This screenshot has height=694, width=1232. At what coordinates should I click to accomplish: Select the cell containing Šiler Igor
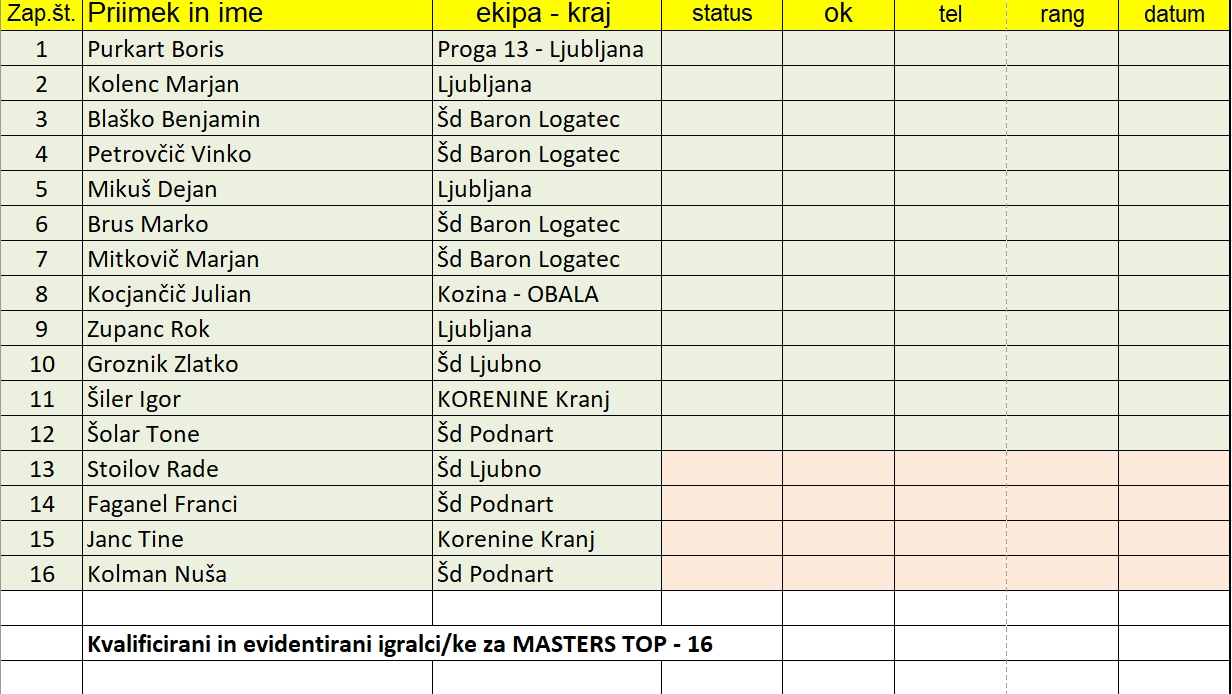pos(257,399)
